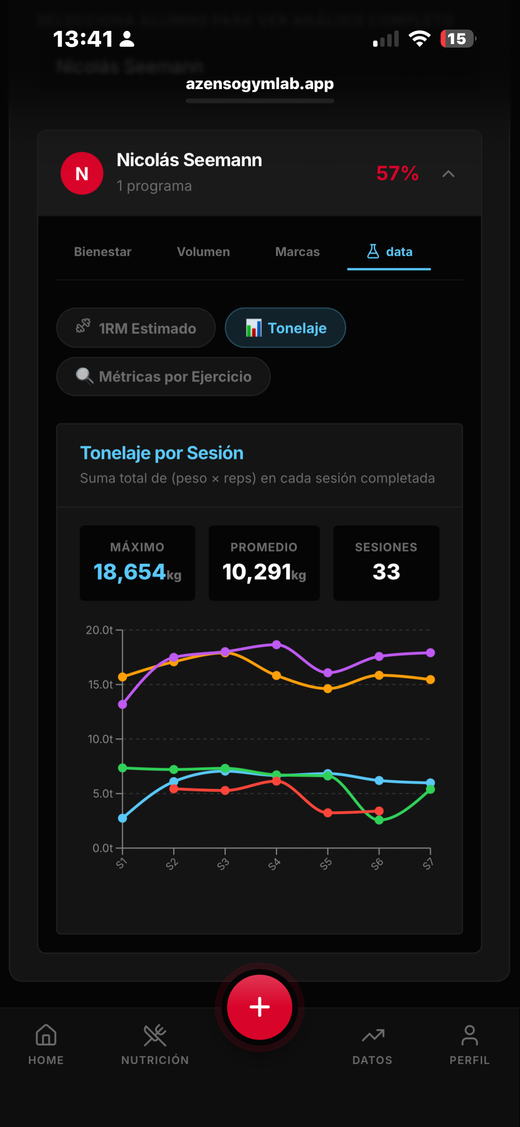Open the Nutrición fork-and-knife icon
520x1127 pixels.
coord(155,1035)
